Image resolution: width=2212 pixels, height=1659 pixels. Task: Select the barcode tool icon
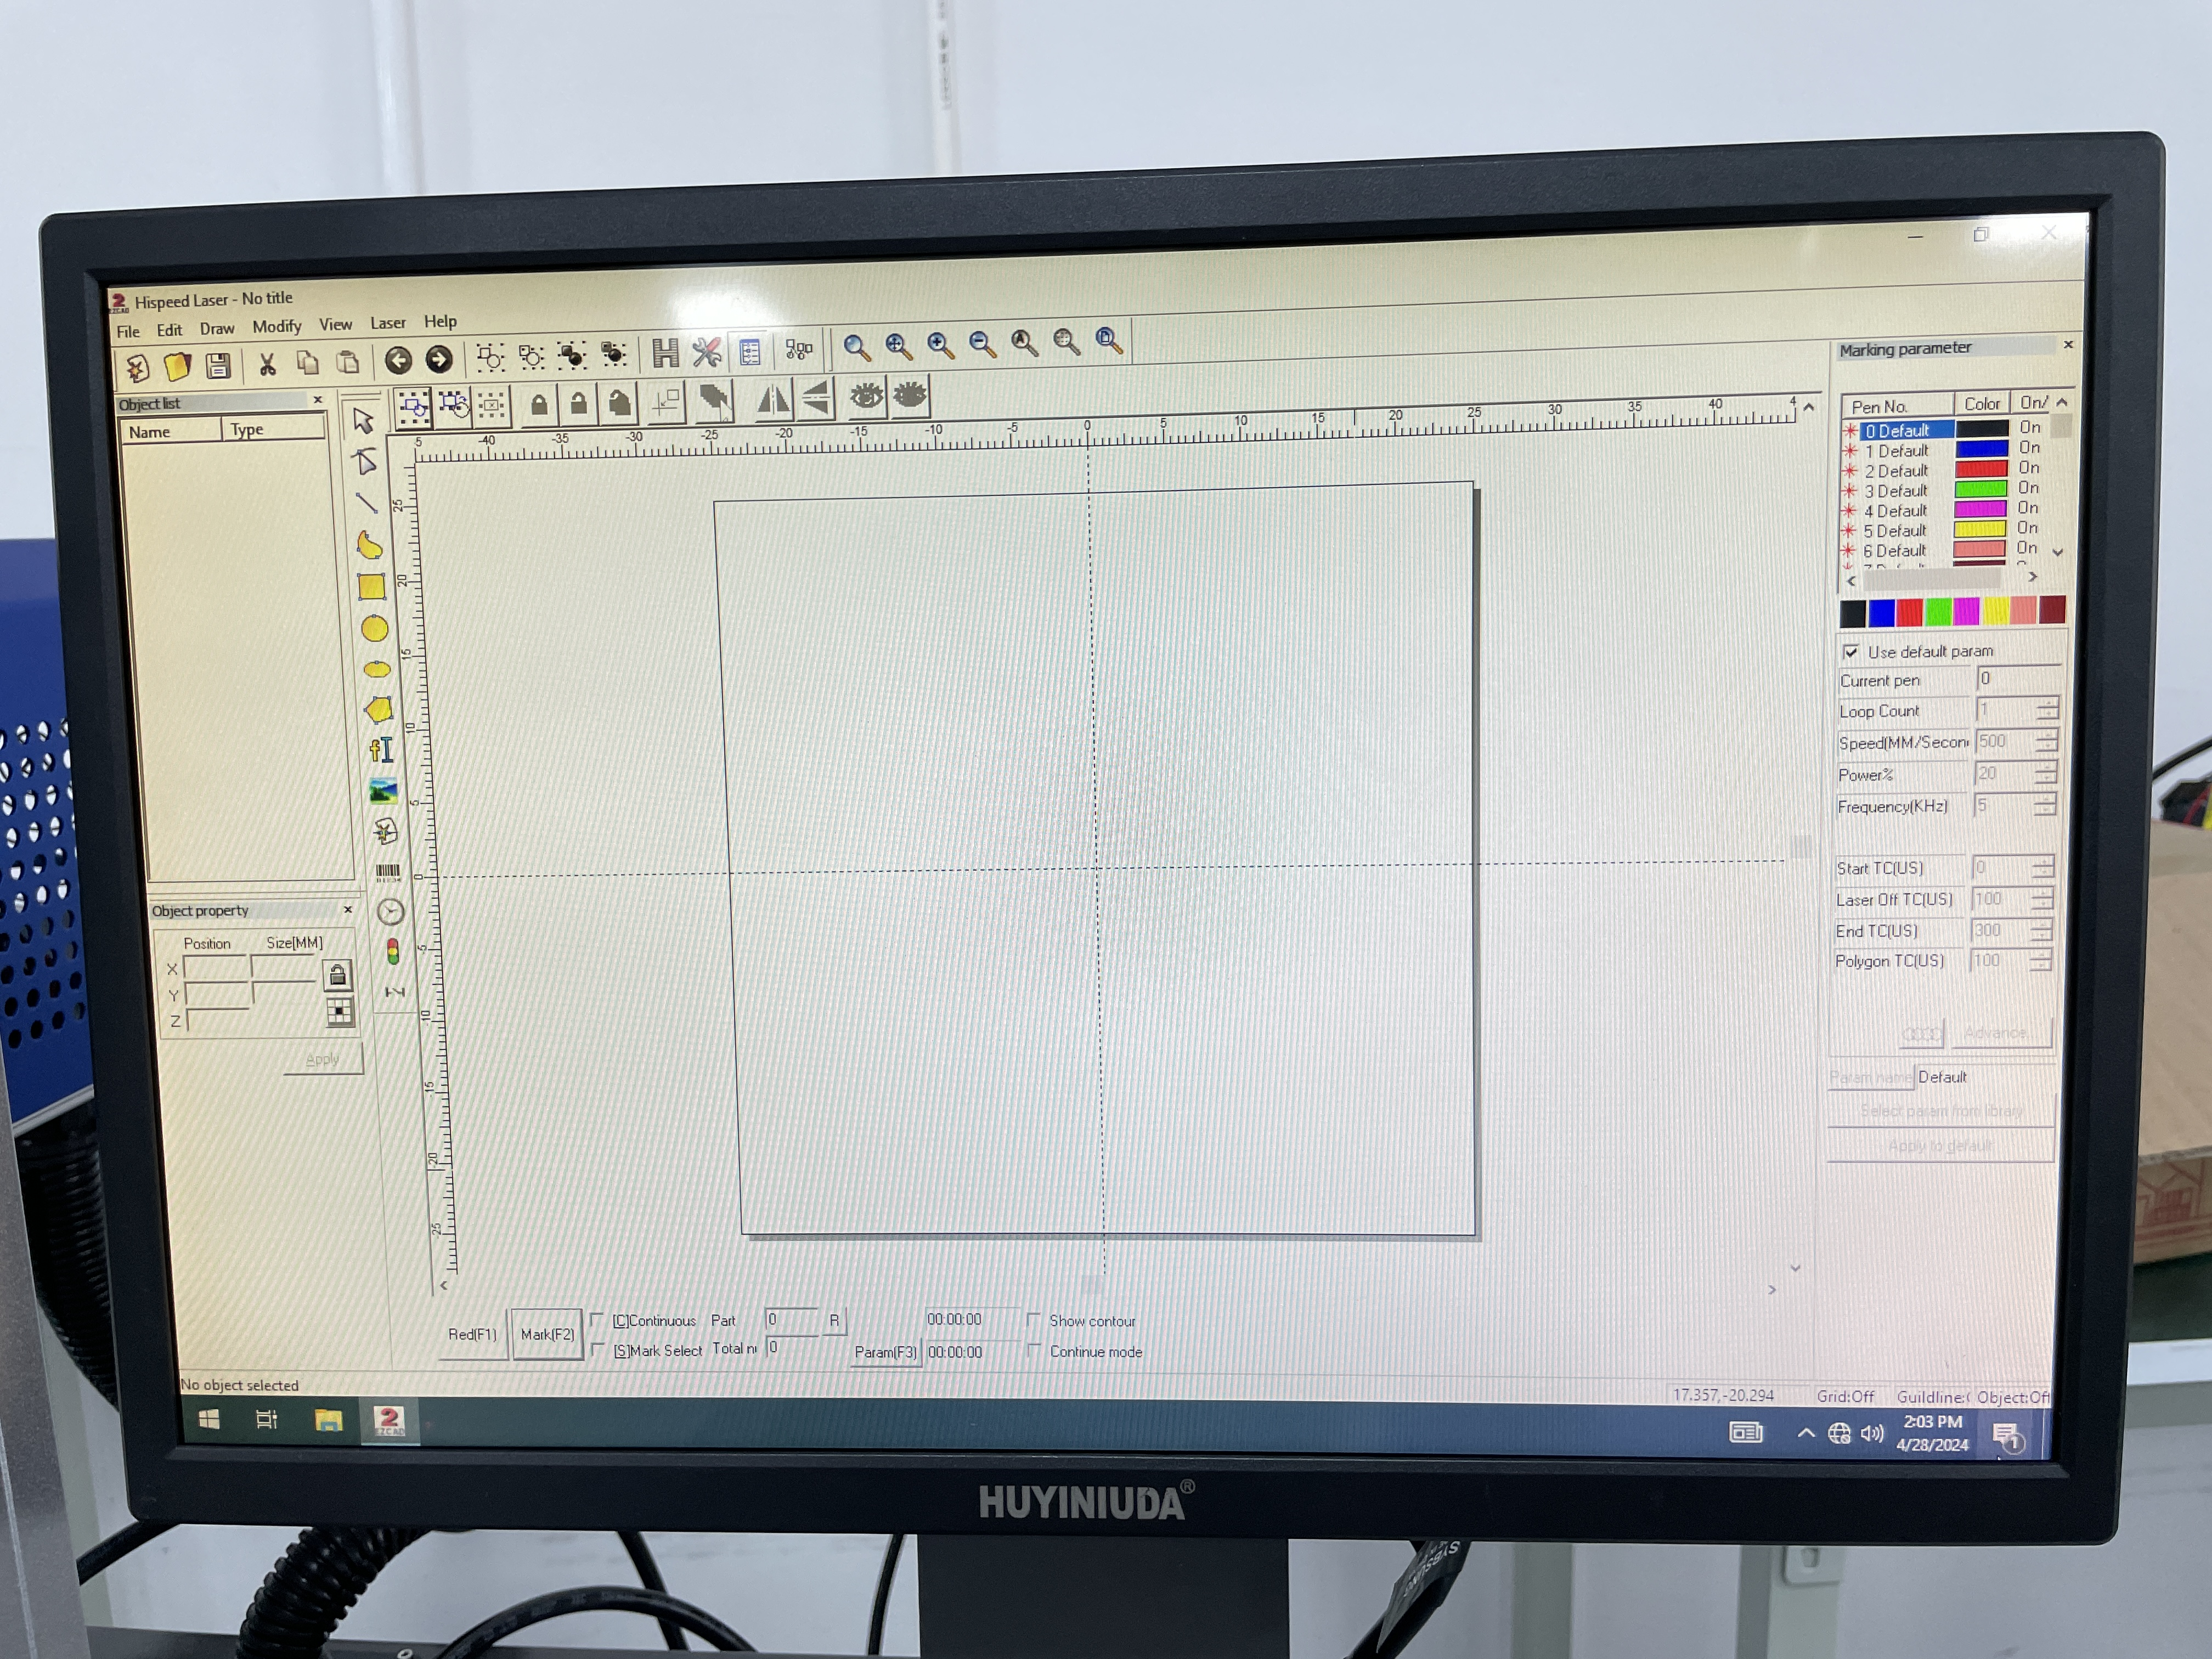tap(387, 873)
